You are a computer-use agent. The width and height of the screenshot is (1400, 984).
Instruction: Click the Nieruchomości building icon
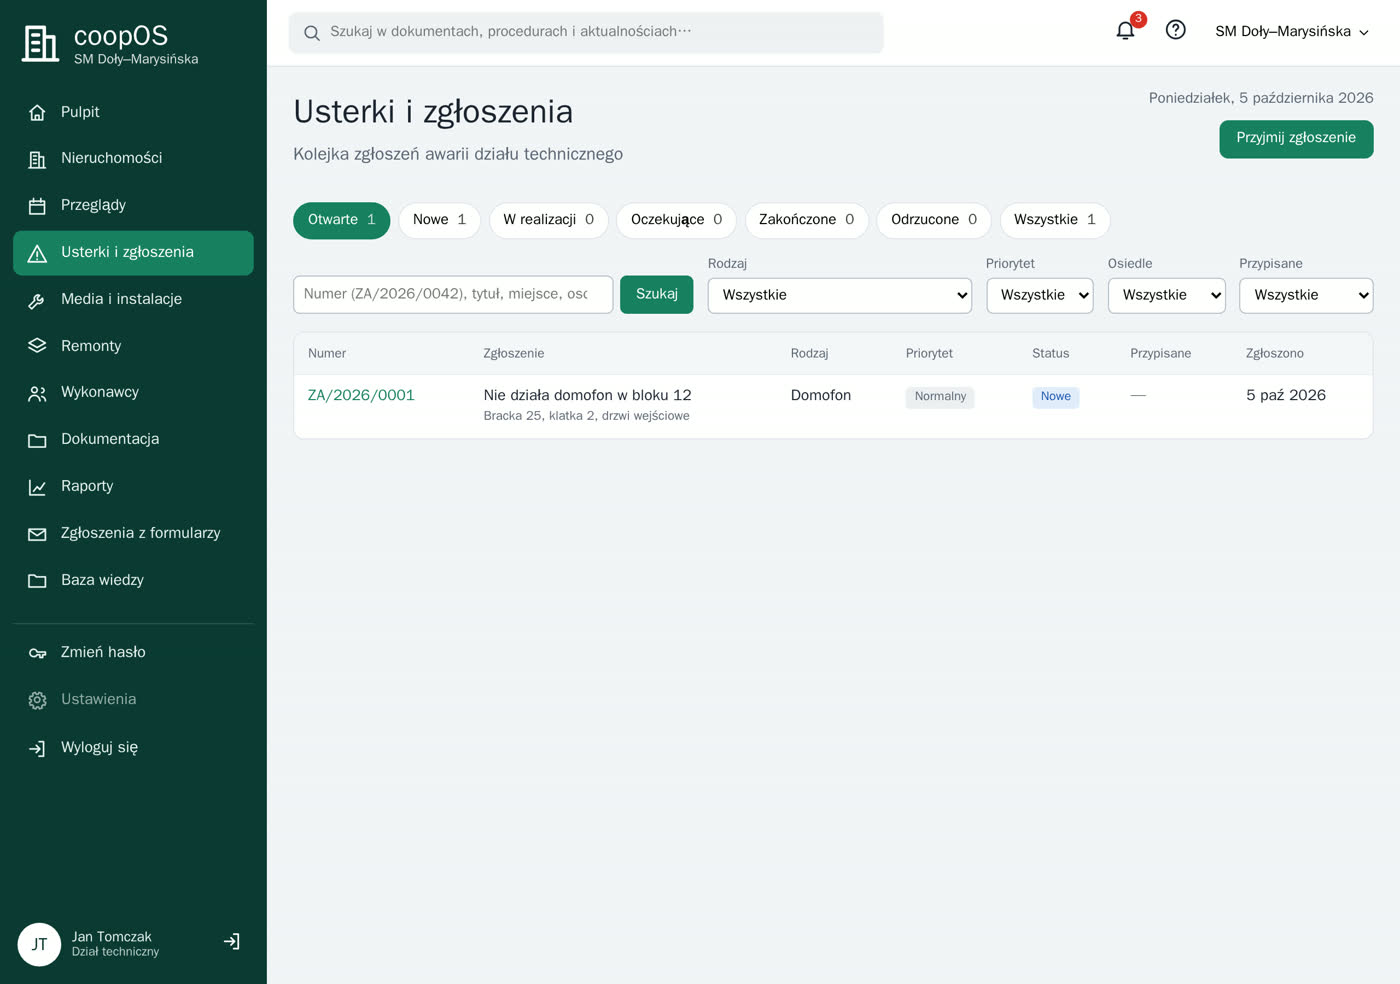click(37, 159)
